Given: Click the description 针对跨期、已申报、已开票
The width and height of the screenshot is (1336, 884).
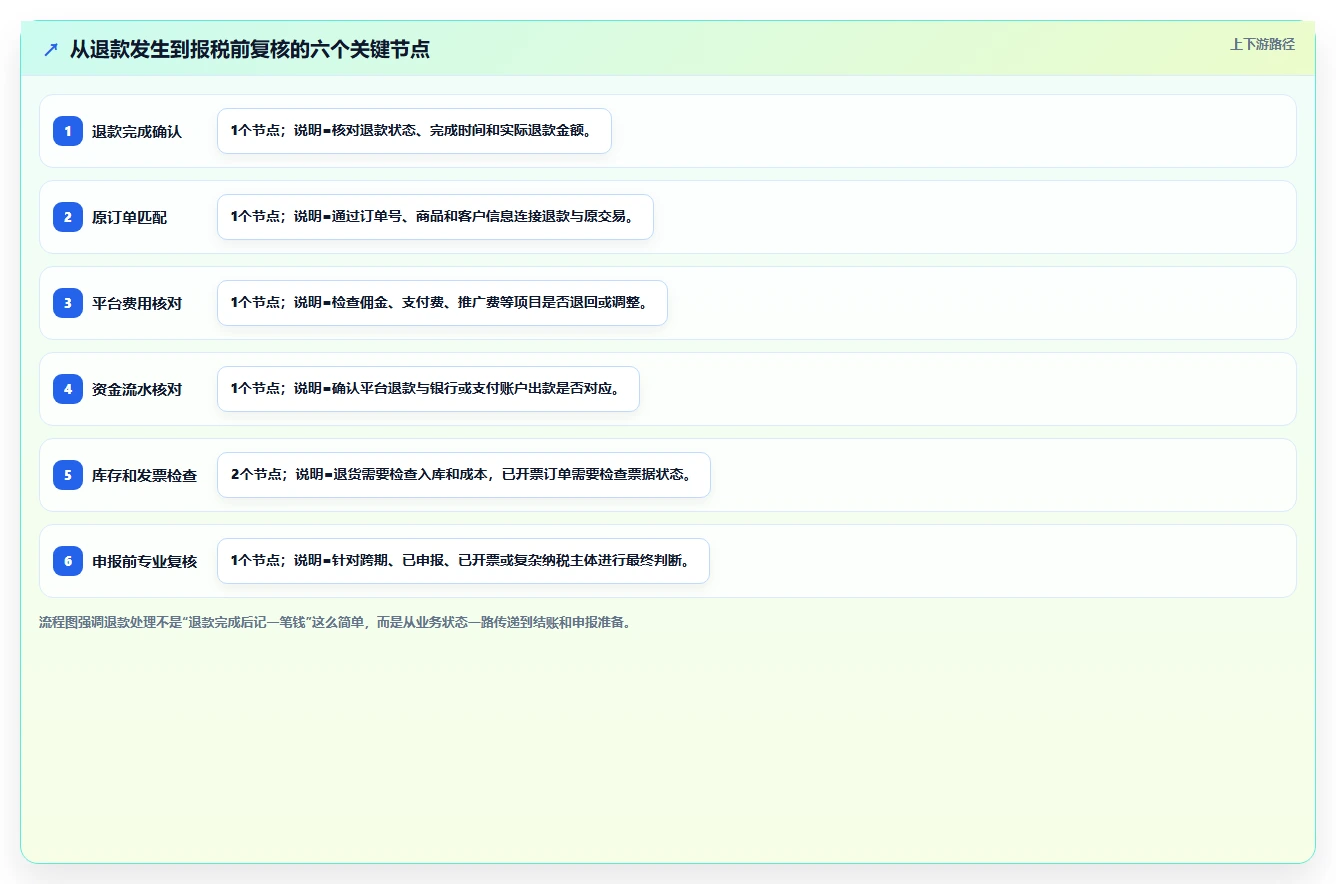Looking at the screenshot, I should pos(463,561).
